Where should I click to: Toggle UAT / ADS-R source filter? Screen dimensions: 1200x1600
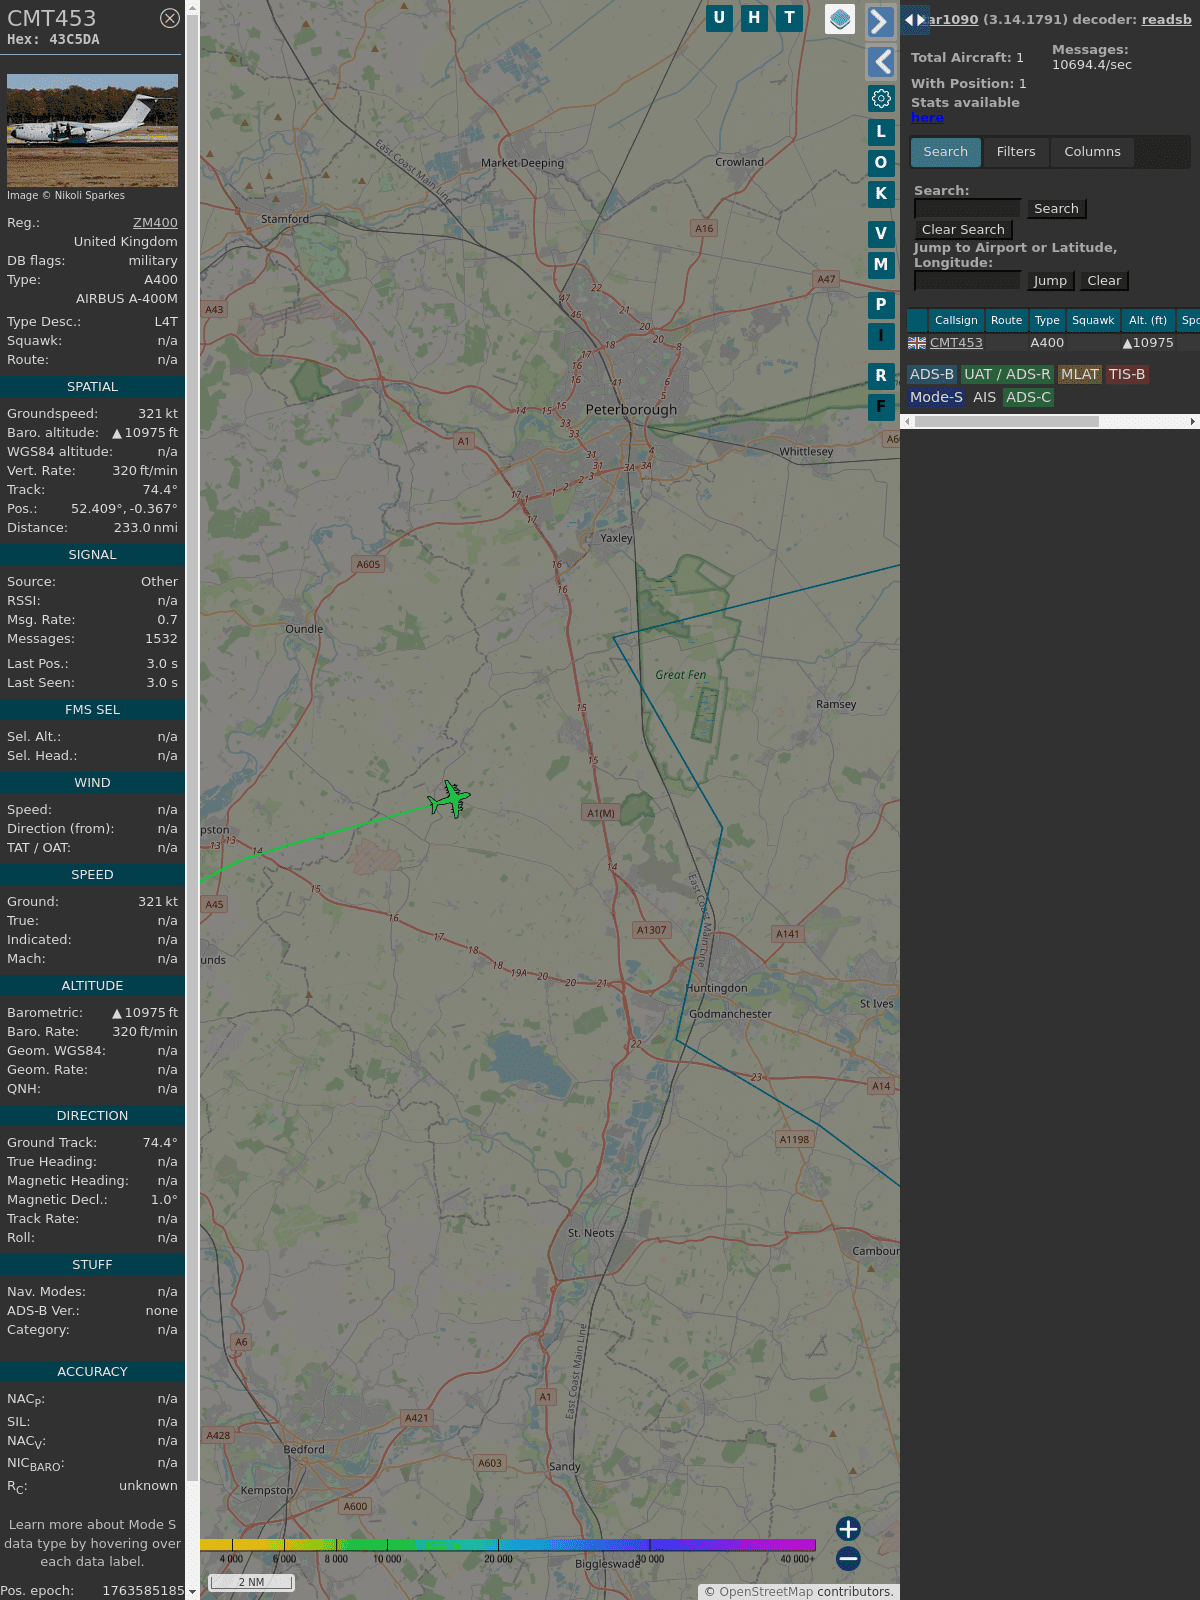pyautogui.click(x=1007, y=374)
